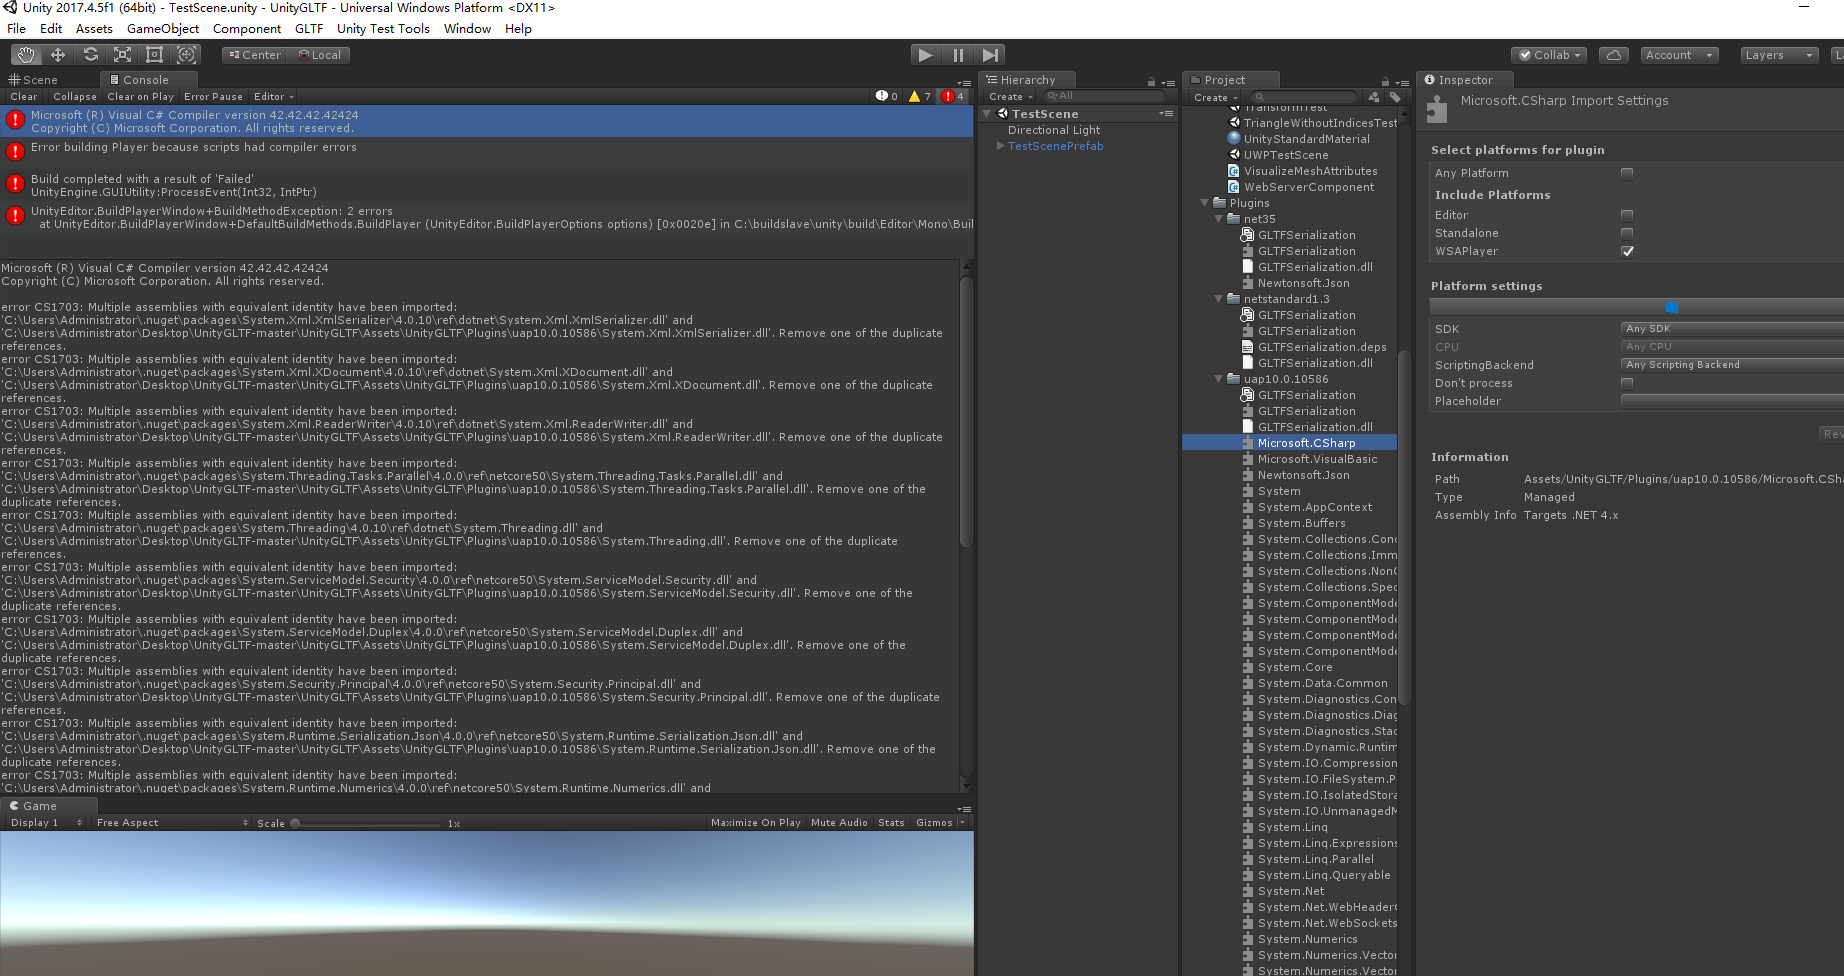Screen dimensions: 1844x976
Task: Select the Rotate tool
Action: (x=90, y=55)
